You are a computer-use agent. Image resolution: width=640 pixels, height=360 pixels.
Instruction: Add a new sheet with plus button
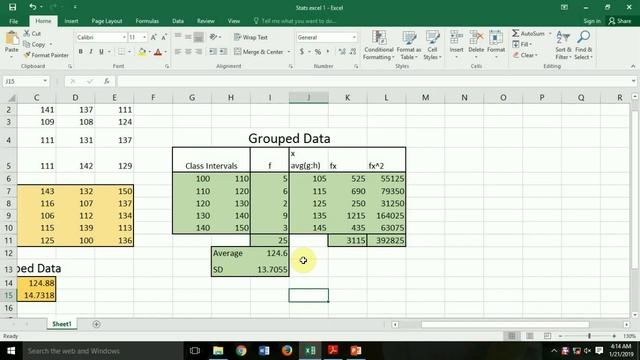(x=96, y=324)
